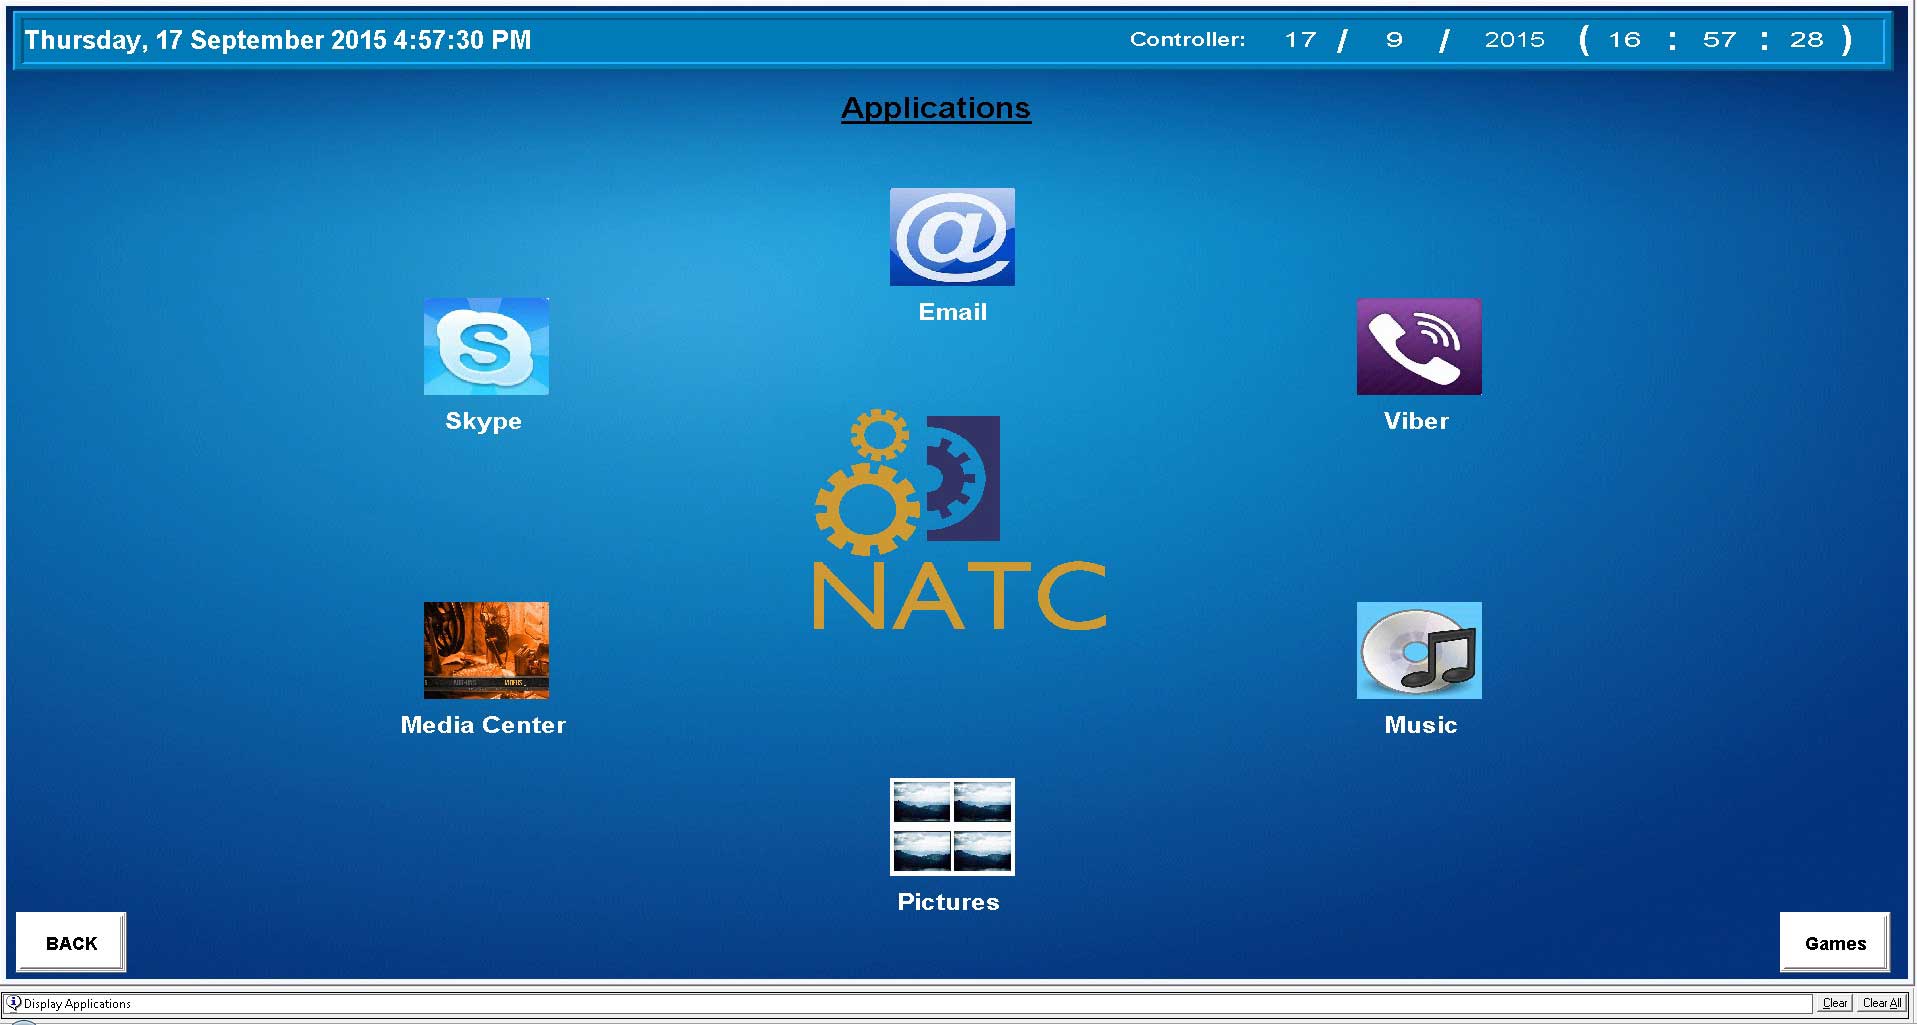Click the controller seconds value 28
Image resolution: width=1917 pixels, height=1025 pixels.
pos(1806,40)
